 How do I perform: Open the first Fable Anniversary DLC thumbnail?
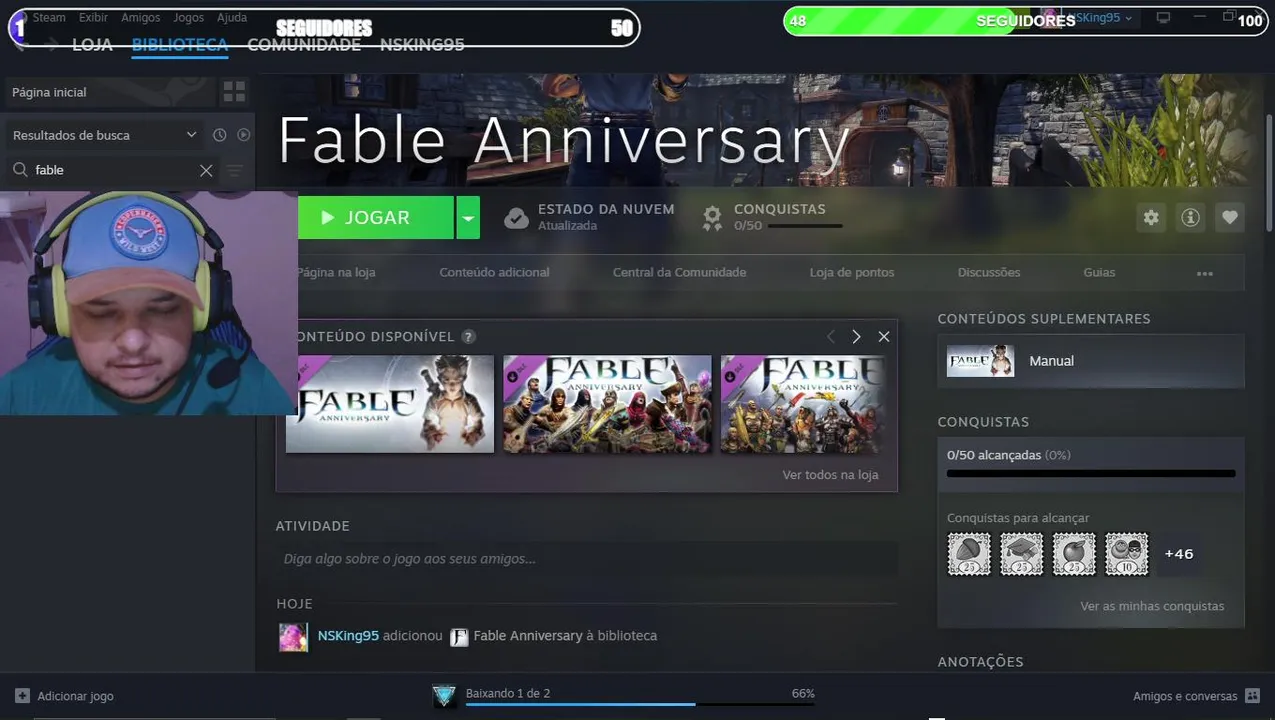390,404
